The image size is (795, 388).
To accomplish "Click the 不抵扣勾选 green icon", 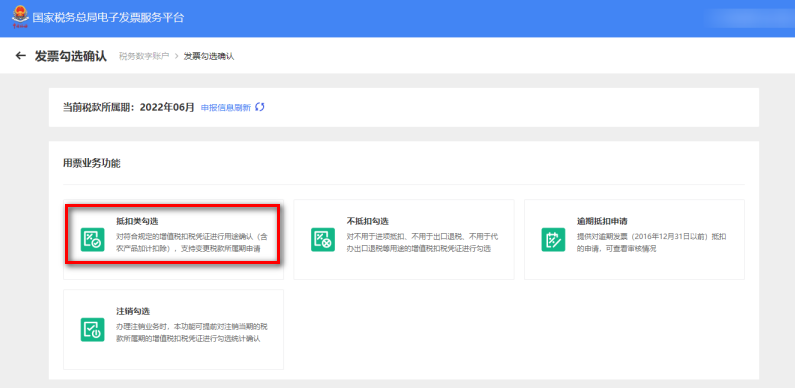I will point(323,240).
